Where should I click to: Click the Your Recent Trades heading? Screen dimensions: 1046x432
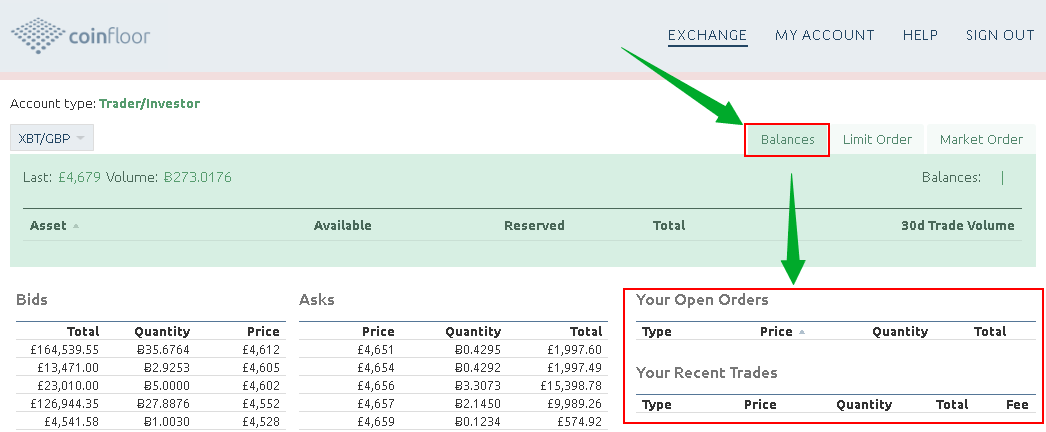pos(707,373)
